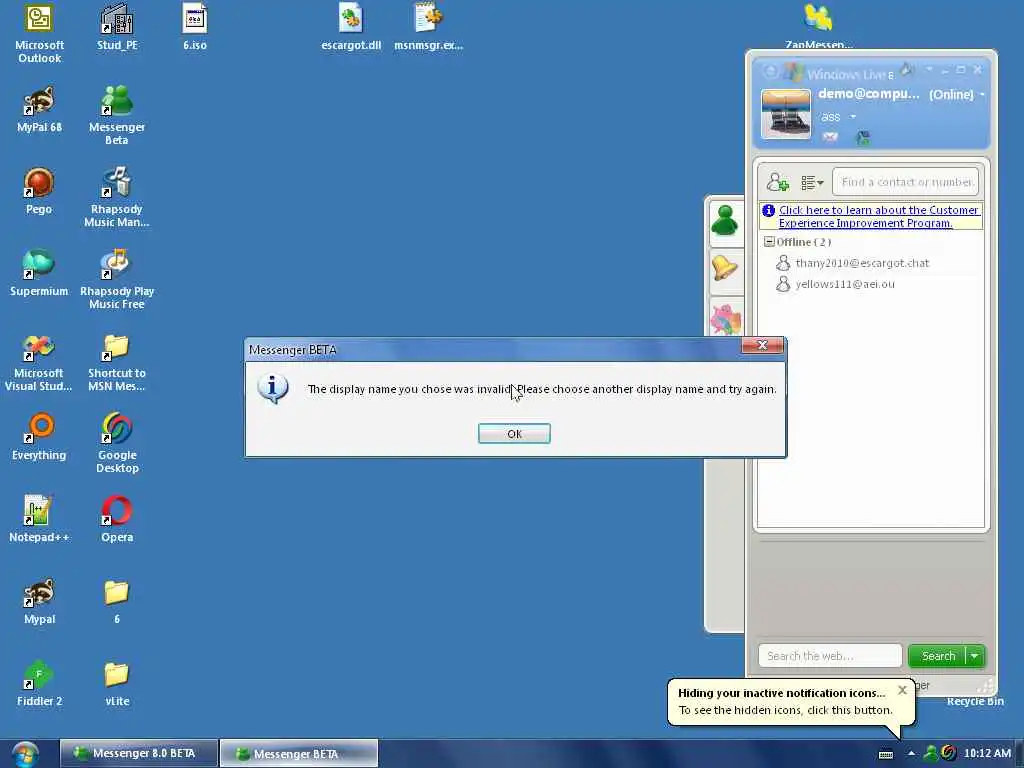Select the 6.iso file on desktop
Viewport: 1024px width, 768px height.
point(195,27)
